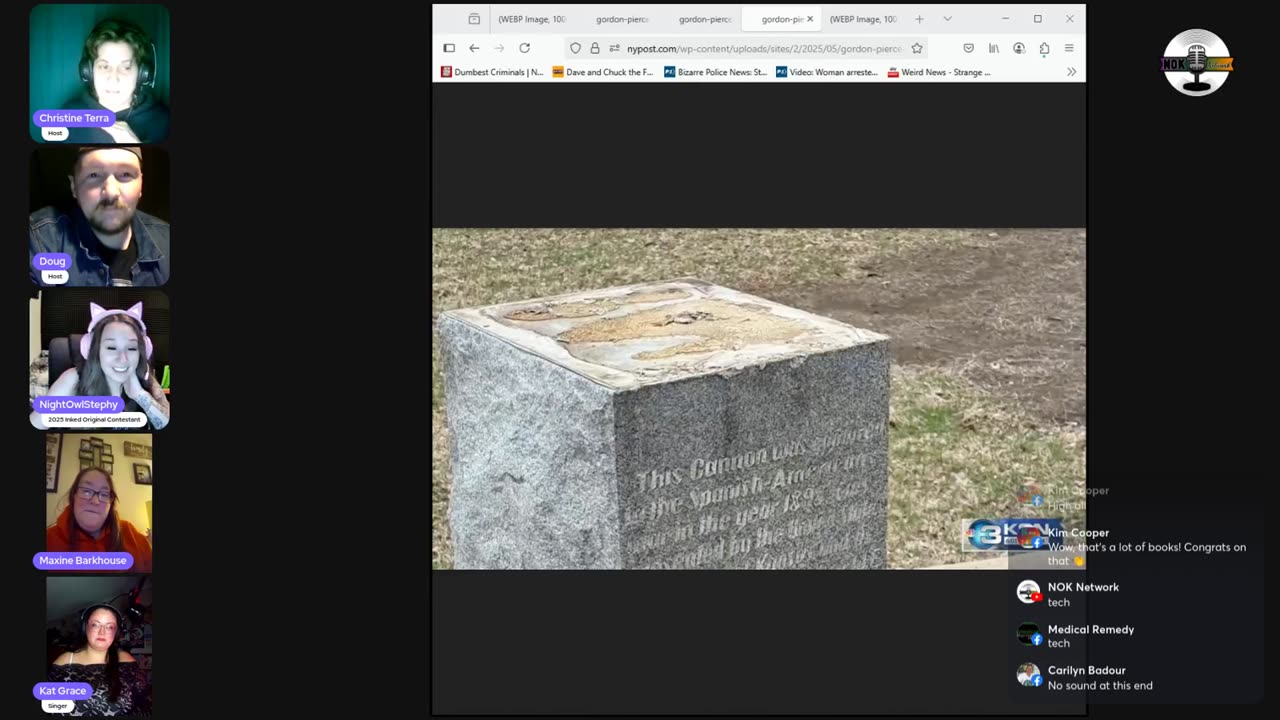Click the granite monument image in the page
The height and width of the screenshot is (720, 1280).
click(759, 399)
